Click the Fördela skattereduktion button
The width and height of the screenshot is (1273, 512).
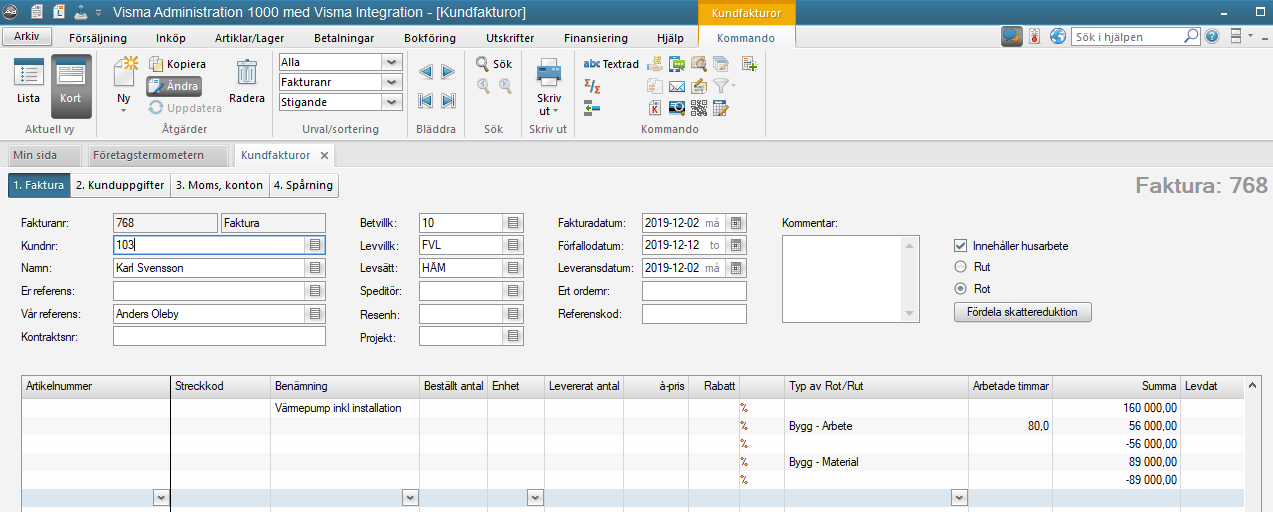[x=1022, y=312]
